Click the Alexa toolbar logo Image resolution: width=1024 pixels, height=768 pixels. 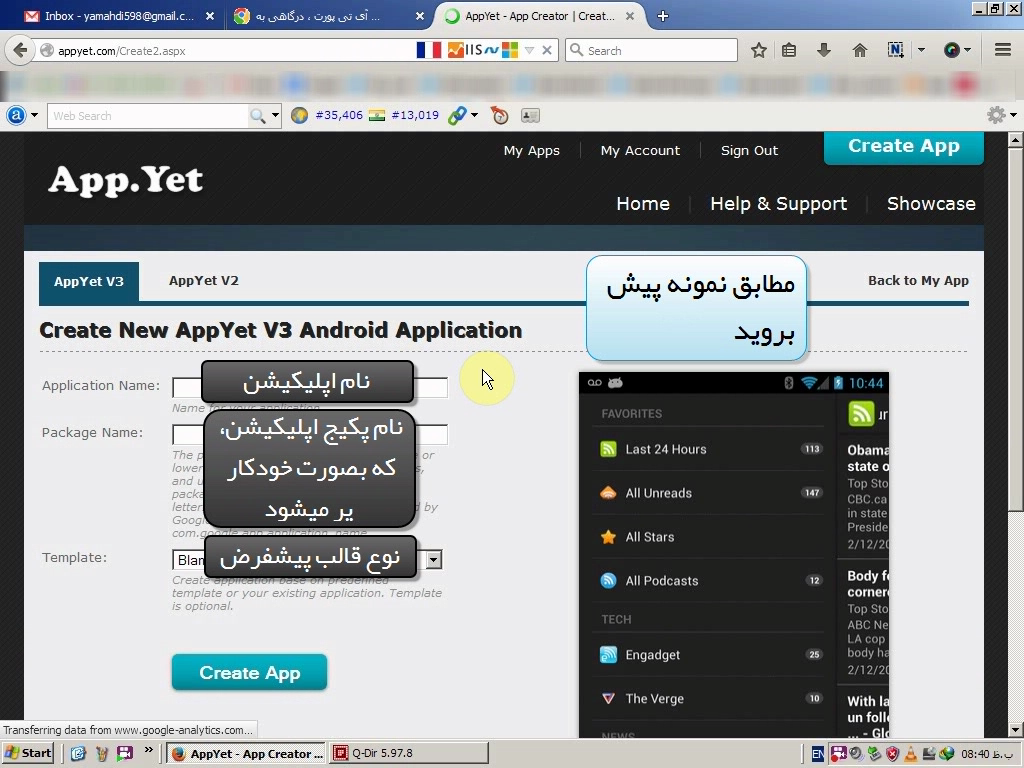click(x=16, y=116)
